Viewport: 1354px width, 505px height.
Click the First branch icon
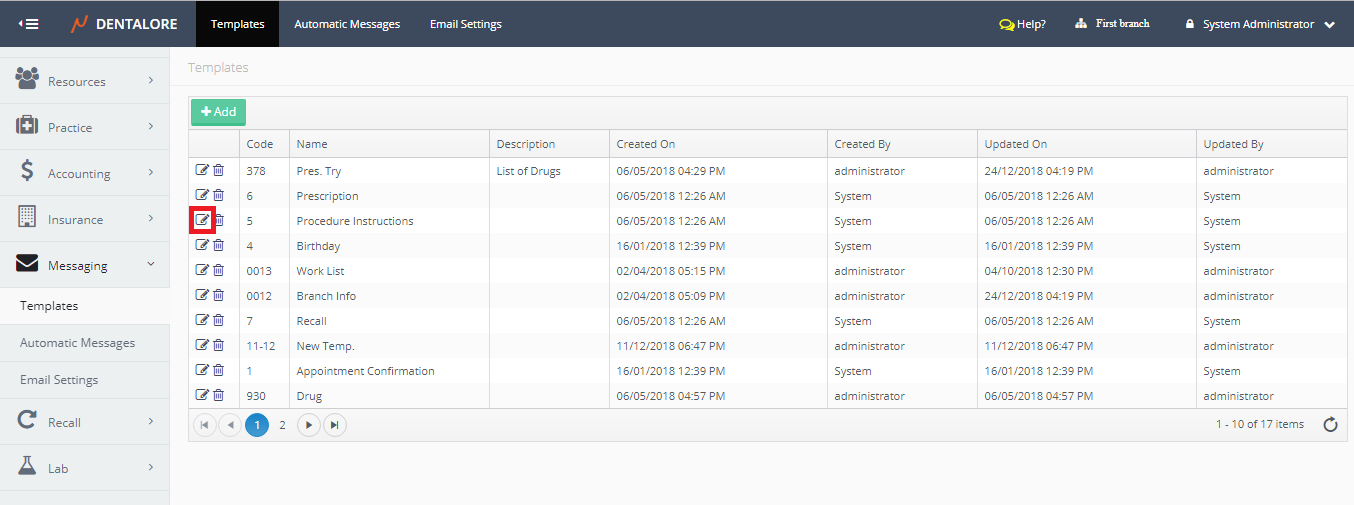pos(1081,24)
